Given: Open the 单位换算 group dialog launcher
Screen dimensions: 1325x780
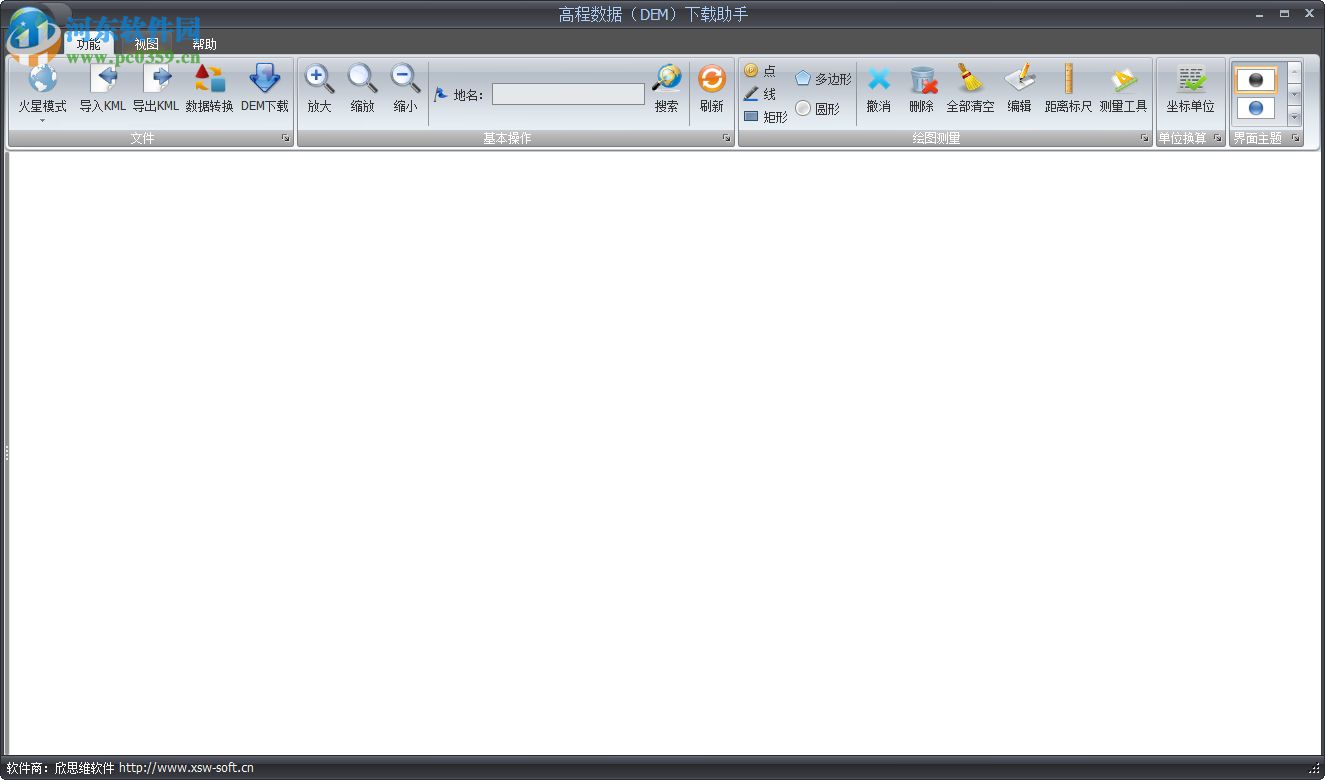Looking at the screenshot, I should [1217, 138].
